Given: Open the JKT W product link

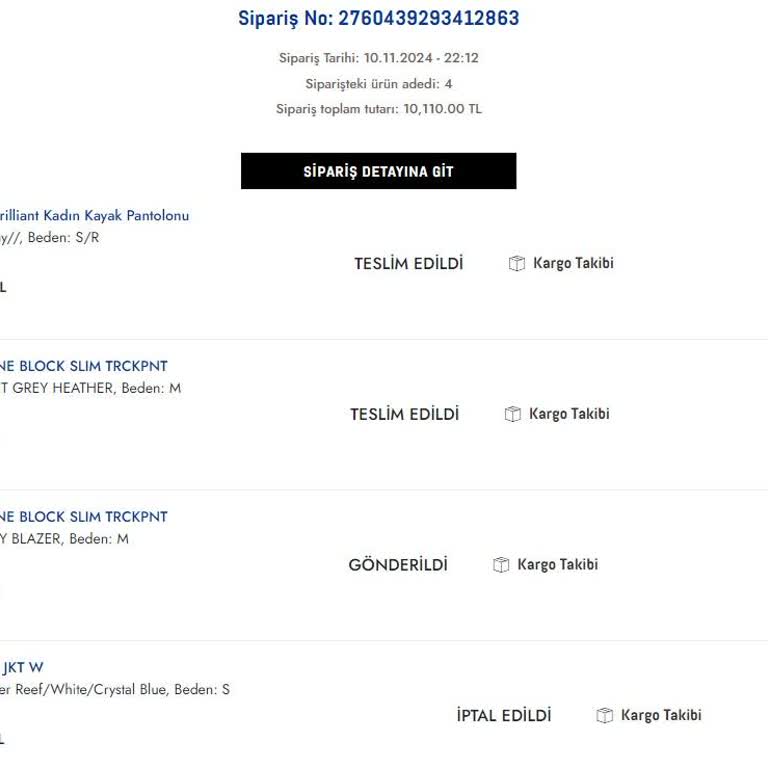Looking at the screenshot, I should pyautogui.click(x=23, y=668).
